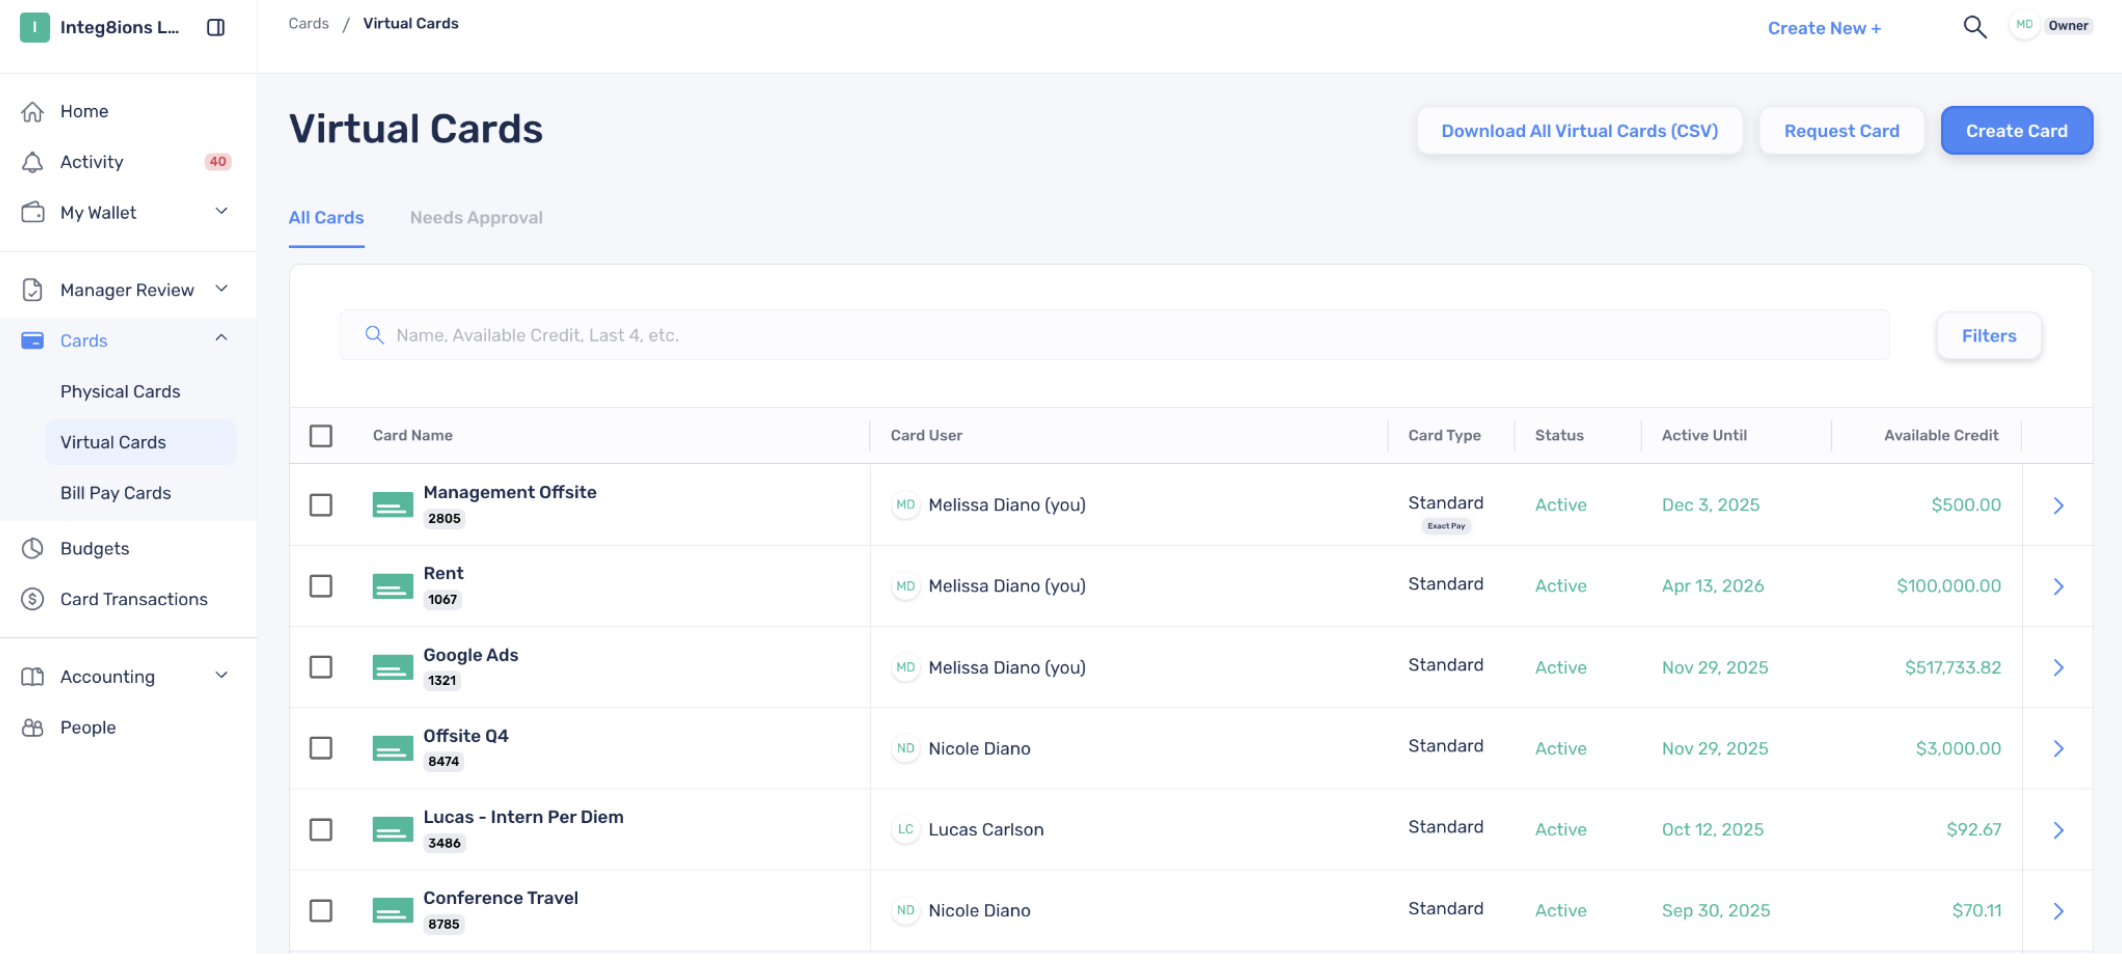Click the Cards breadcrumb link

[308, 23]
